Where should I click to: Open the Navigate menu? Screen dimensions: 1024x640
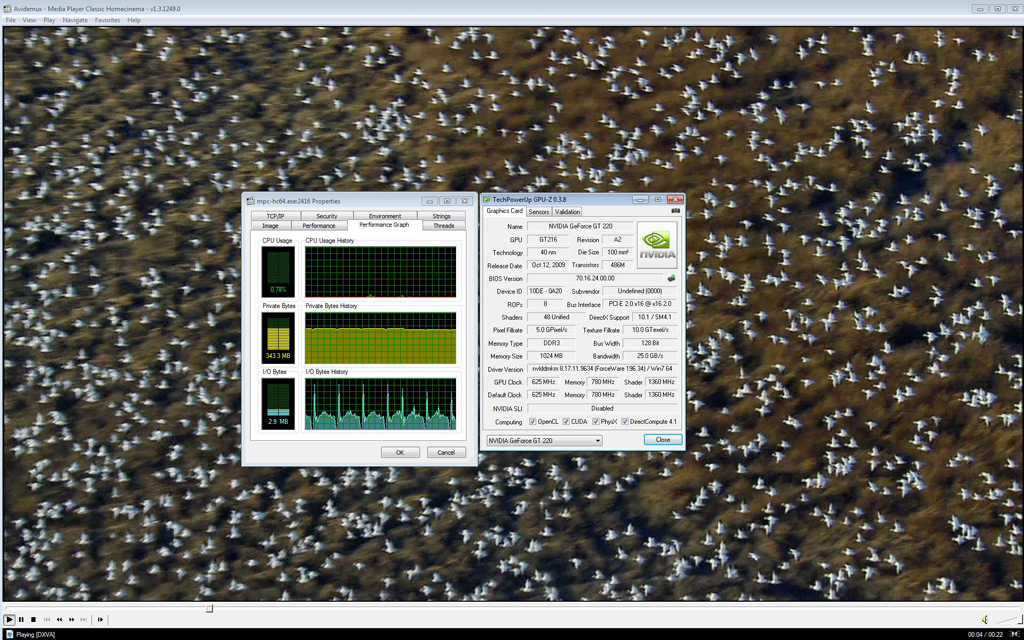tap(75, 20)
